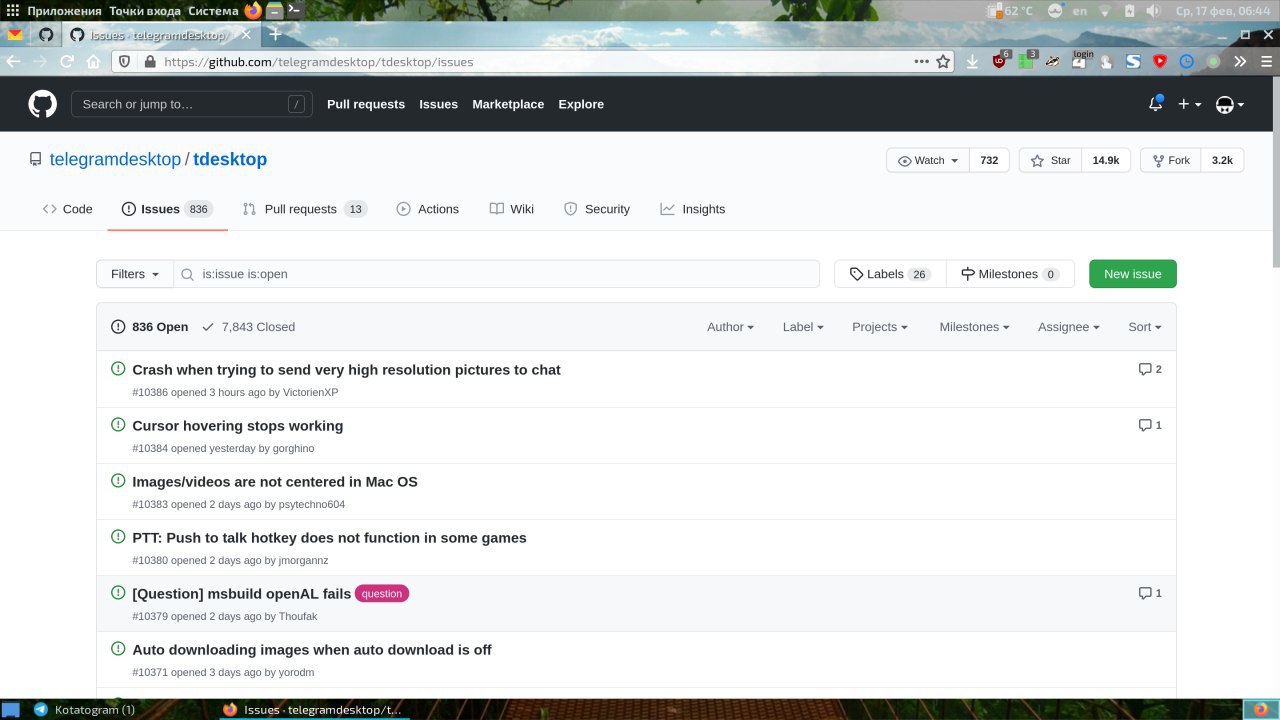Open the Sort dropdown
The height and width of the screenshot is (720, 1280).
pos(1145,327)
